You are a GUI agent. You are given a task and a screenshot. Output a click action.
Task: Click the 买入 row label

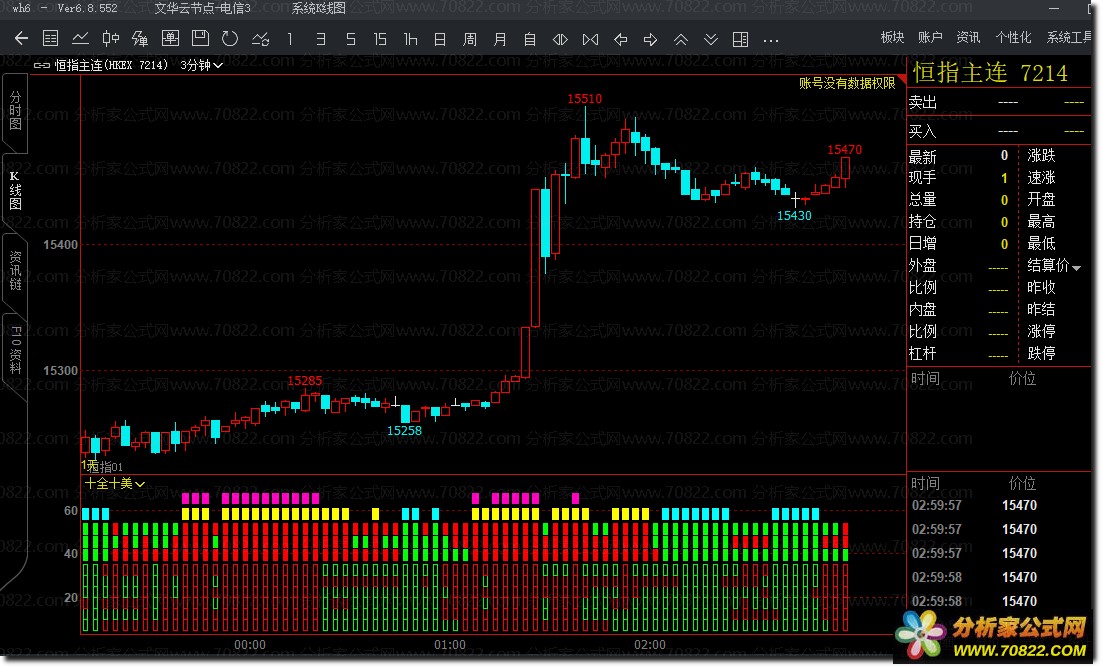click(x=922, y=132)
